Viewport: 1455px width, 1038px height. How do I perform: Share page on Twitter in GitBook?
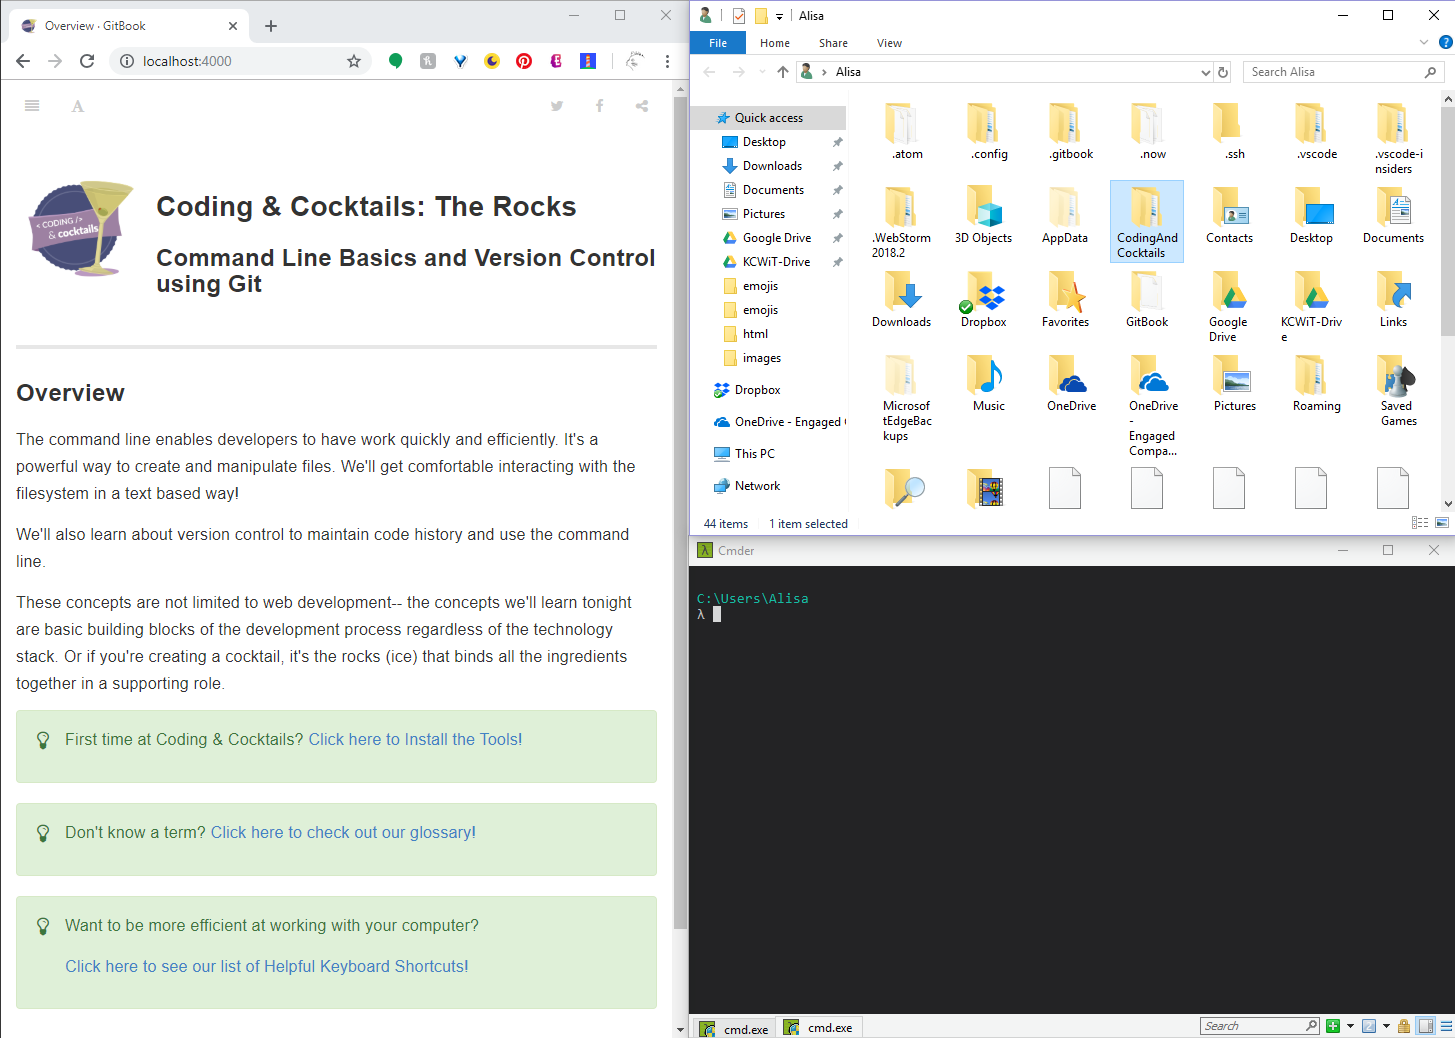point(557,106)
